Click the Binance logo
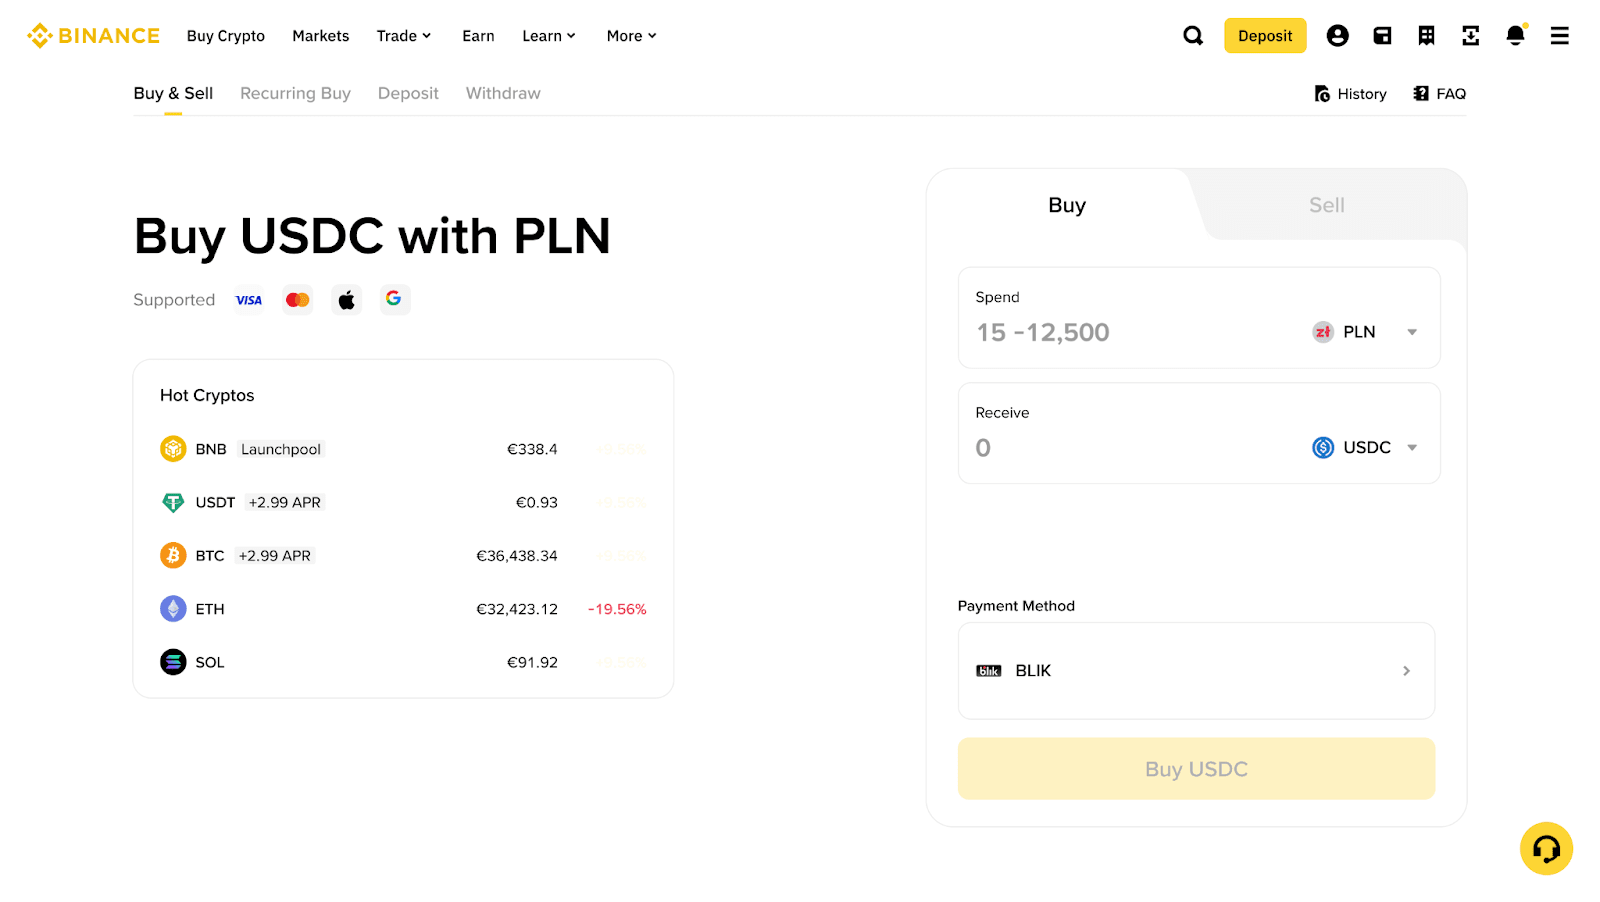 (94, 36)
